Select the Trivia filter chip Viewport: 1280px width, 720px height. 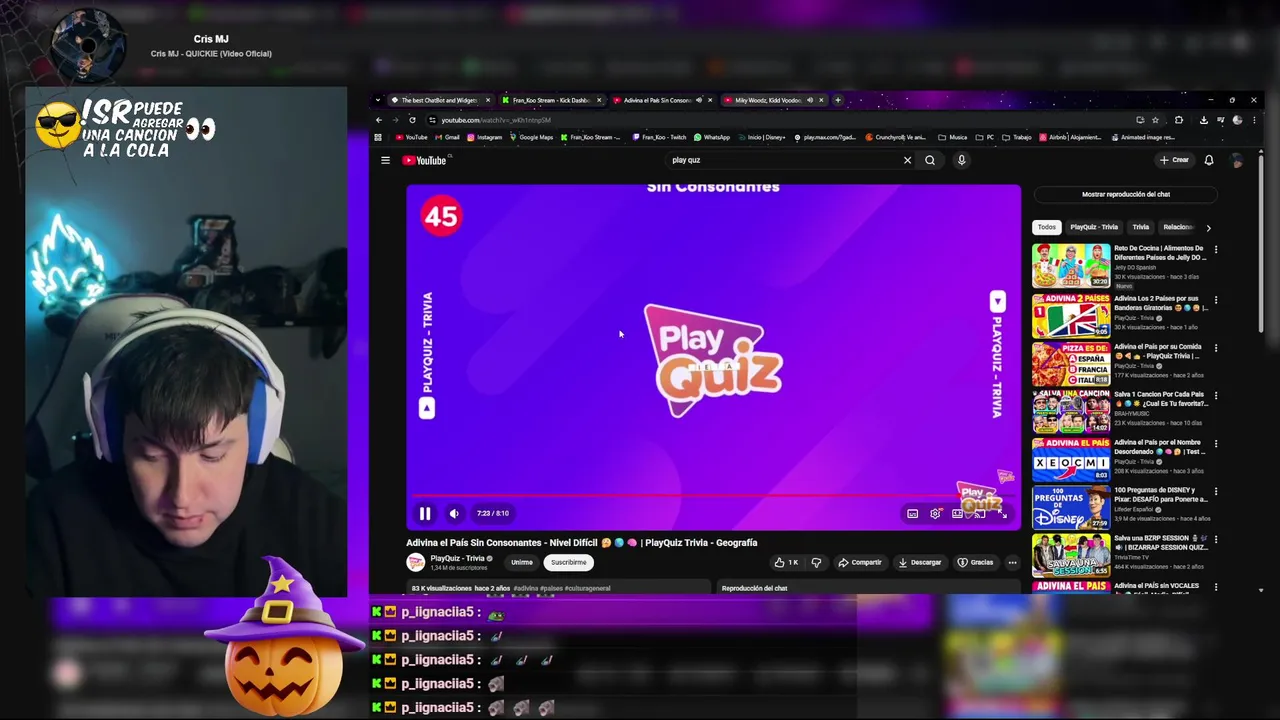1140,227
